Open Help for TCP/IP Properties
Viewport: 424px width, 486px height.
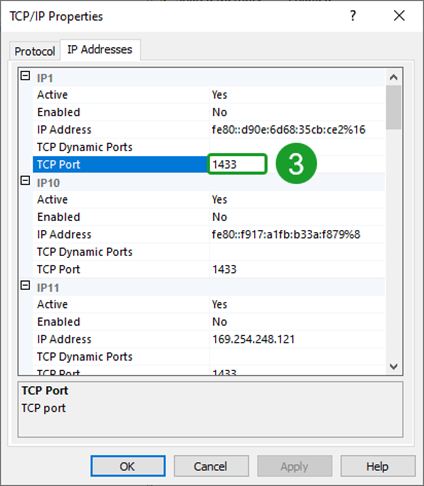click(x=377, y=466)
